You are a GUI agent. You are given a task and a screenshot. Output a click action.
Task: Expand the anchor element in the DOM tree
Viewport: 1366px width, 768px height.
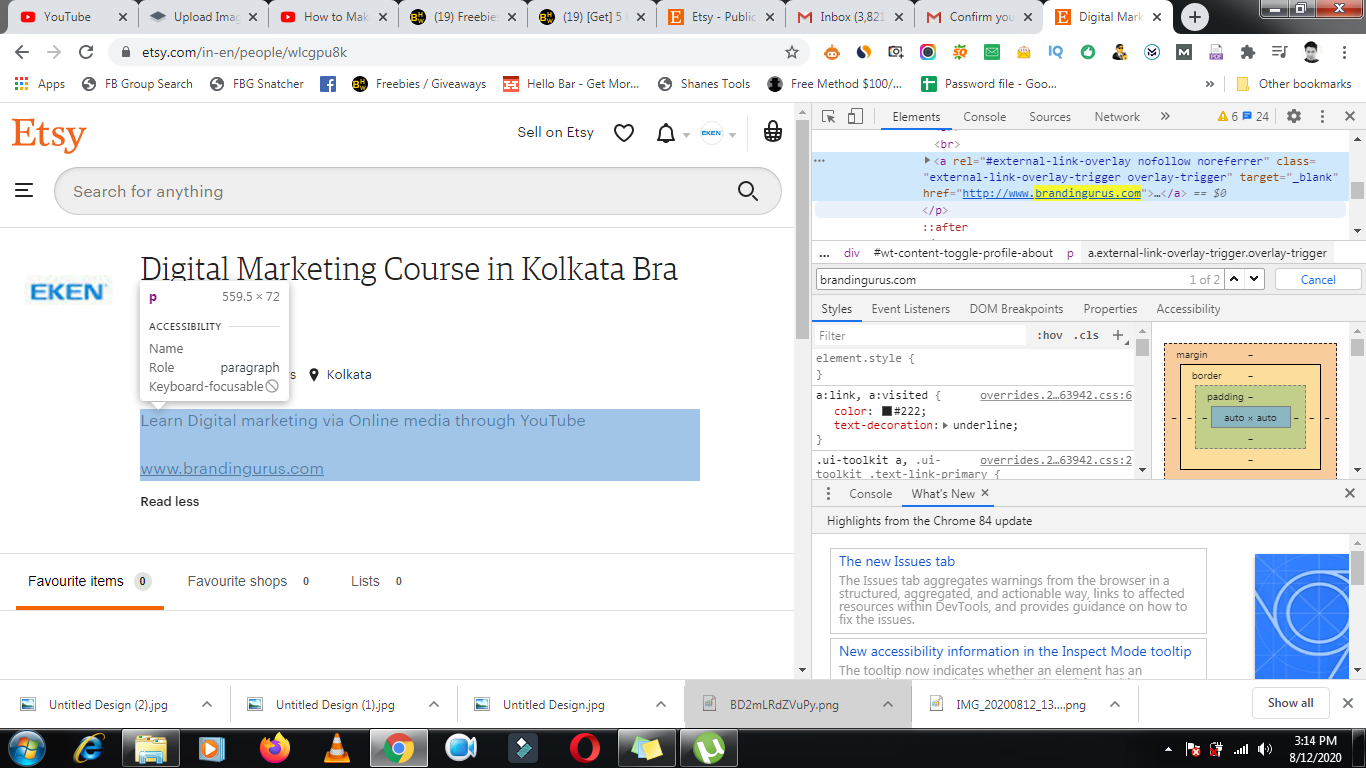(927, 160)
